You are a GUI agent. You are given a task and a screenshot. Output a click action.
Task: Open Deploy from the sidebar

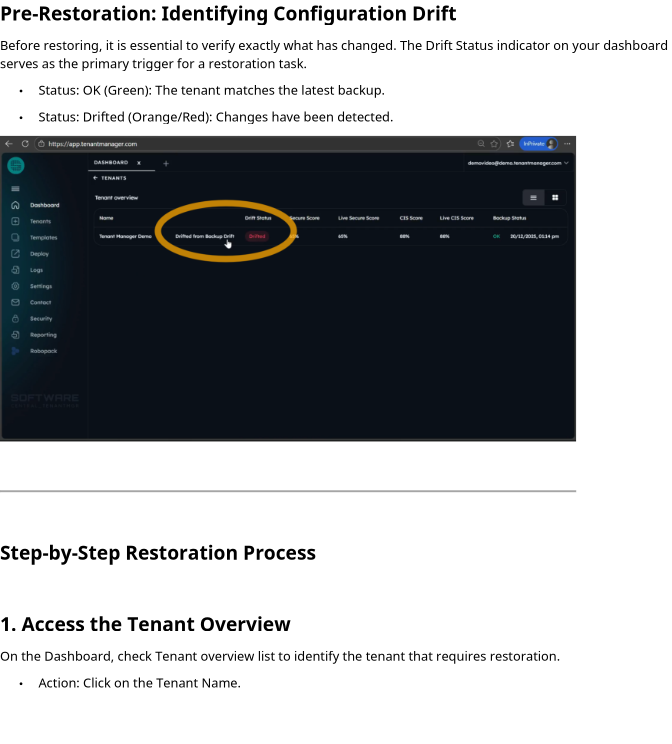pos(15,254)
